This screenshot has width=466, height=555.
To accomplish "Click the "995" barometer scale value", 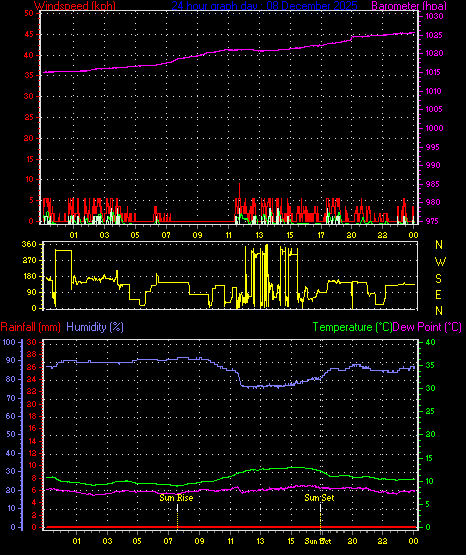I will click(433, 147).
